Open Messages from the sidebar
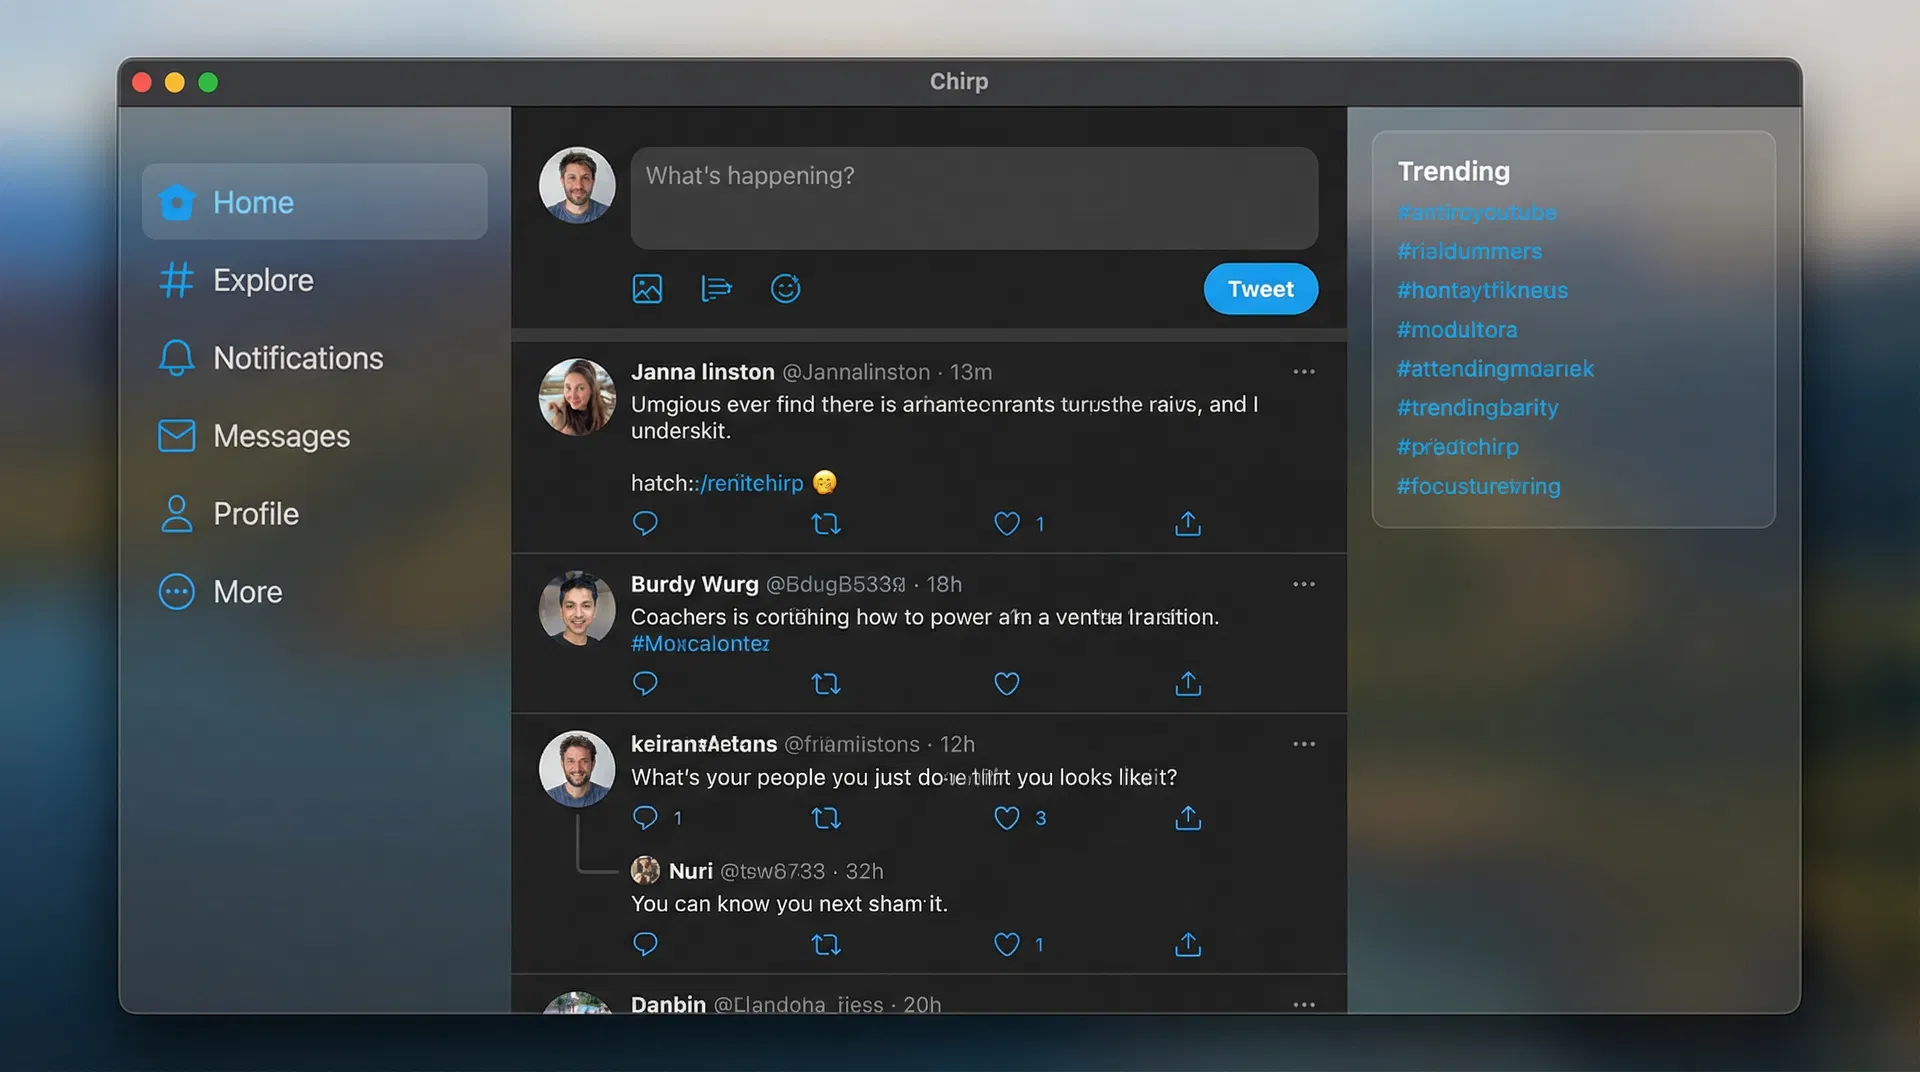This screenshot has height=1072, width=1920. (x=280, y=436)
